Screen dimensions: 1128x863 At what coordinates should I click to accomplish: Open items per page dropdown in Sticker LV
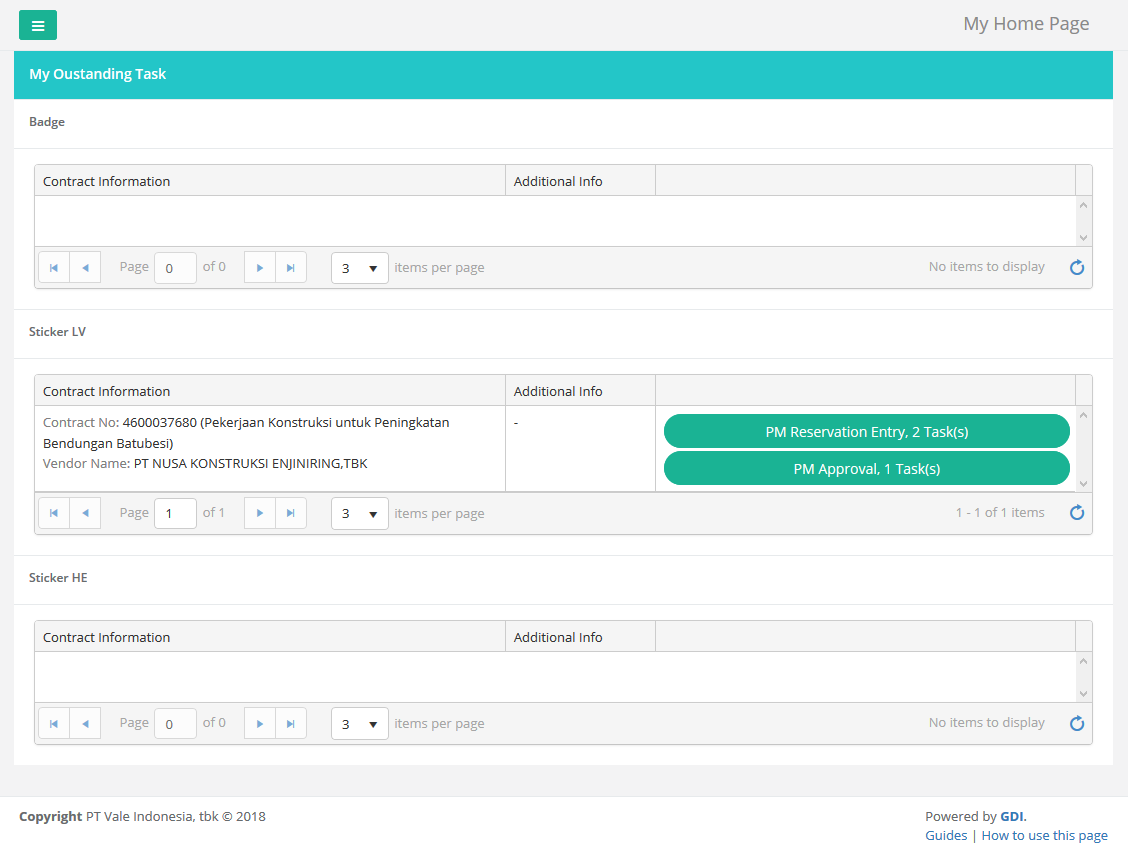[360, 513]
